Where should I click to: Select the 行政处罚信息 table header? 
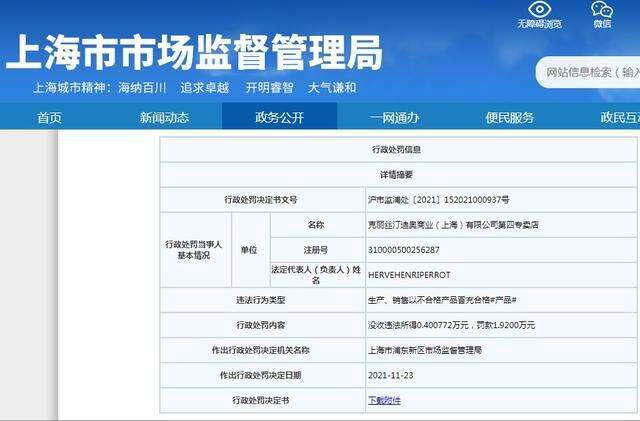pyautogui.click(x=398, y=150)
